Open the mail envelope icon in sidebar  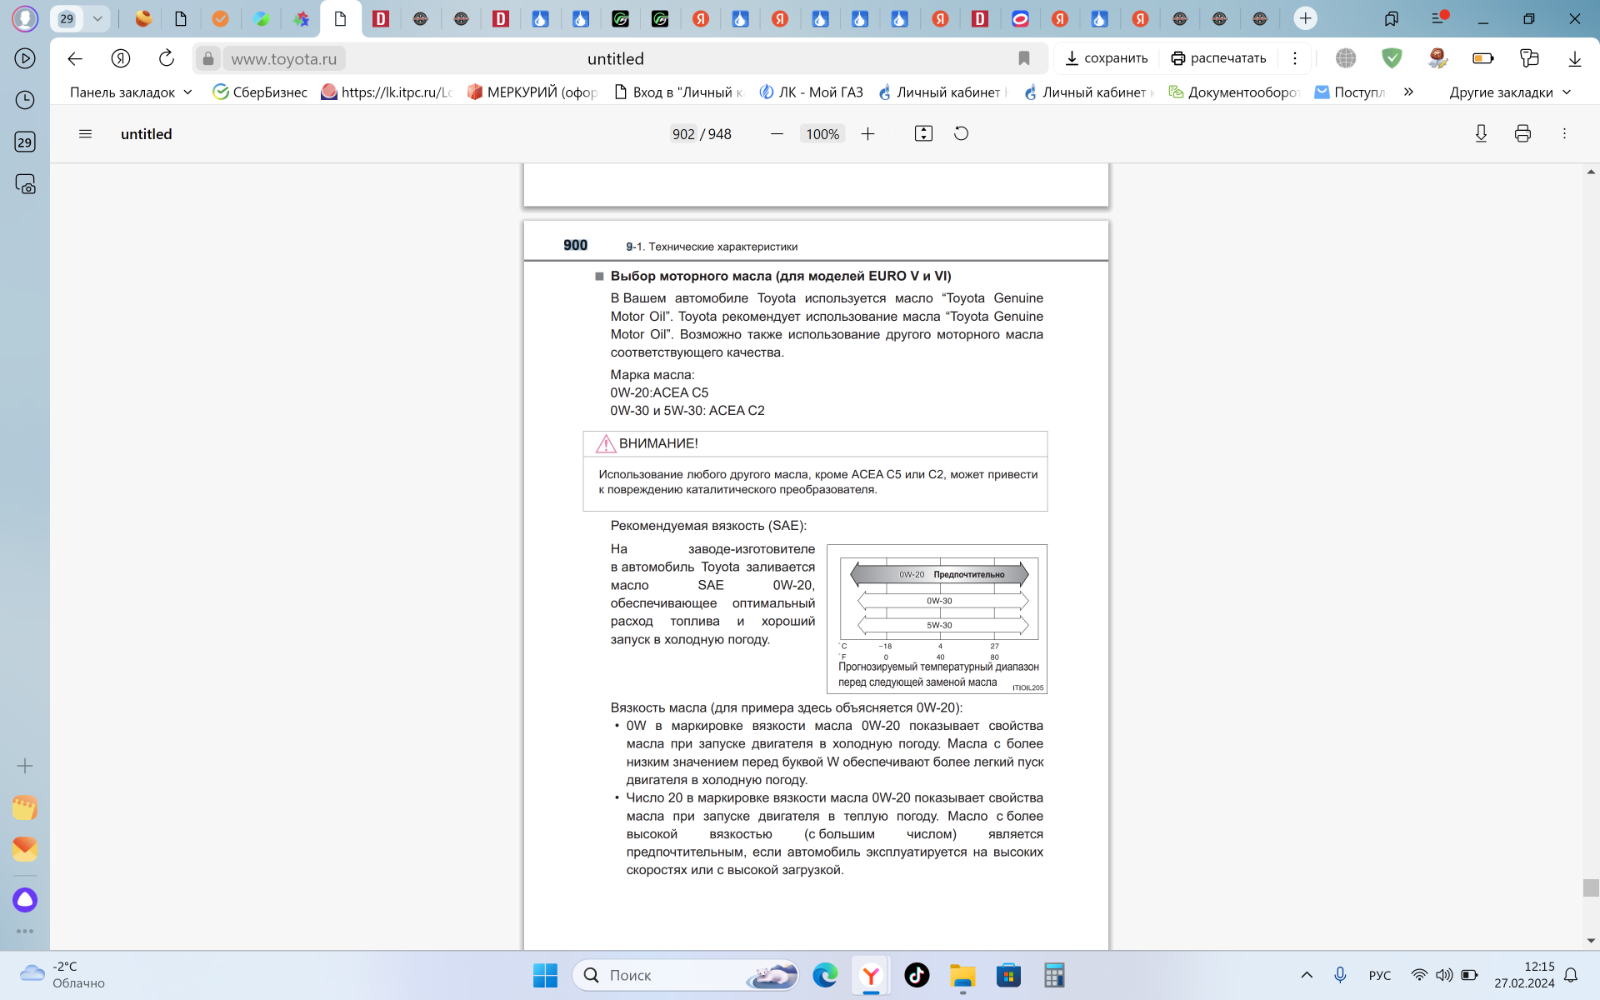[25, 849]
